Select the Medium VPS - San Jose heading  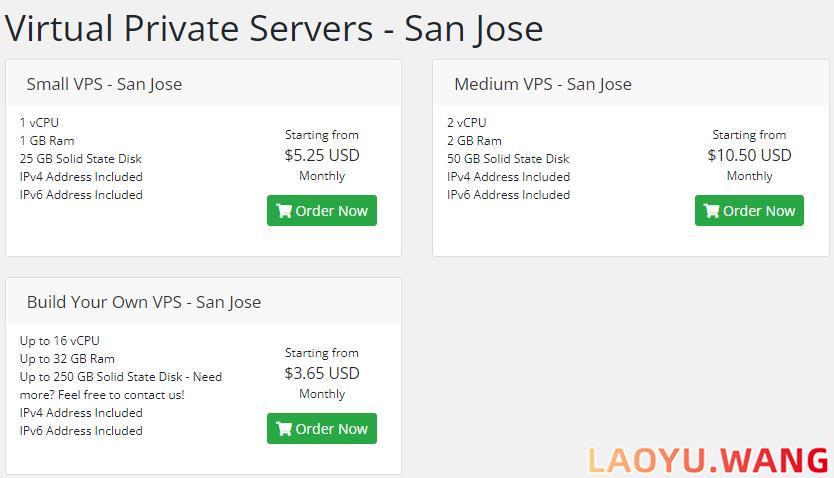tap(543, 84)
